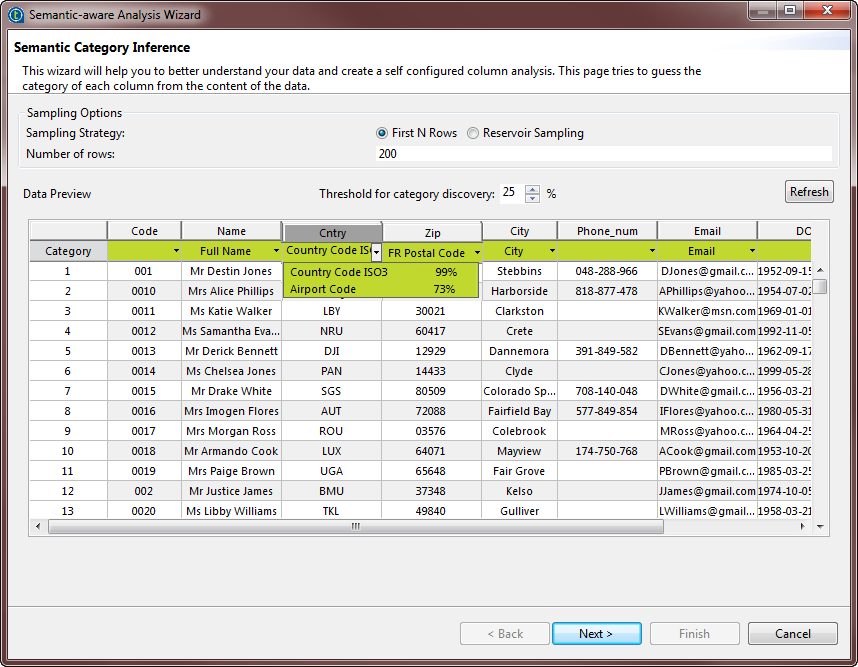Click the horizontal scrollbar of data preview
This screenshot has width=858, height=667.
pos(353,526)
